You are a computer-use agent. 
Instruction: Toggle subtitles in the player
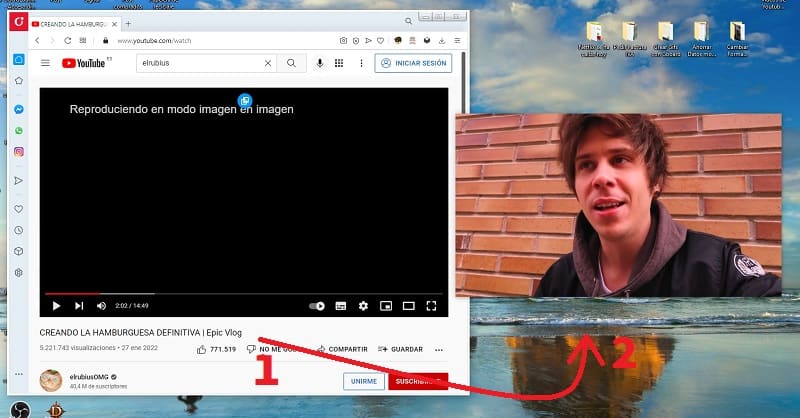(x=340, y=306)
